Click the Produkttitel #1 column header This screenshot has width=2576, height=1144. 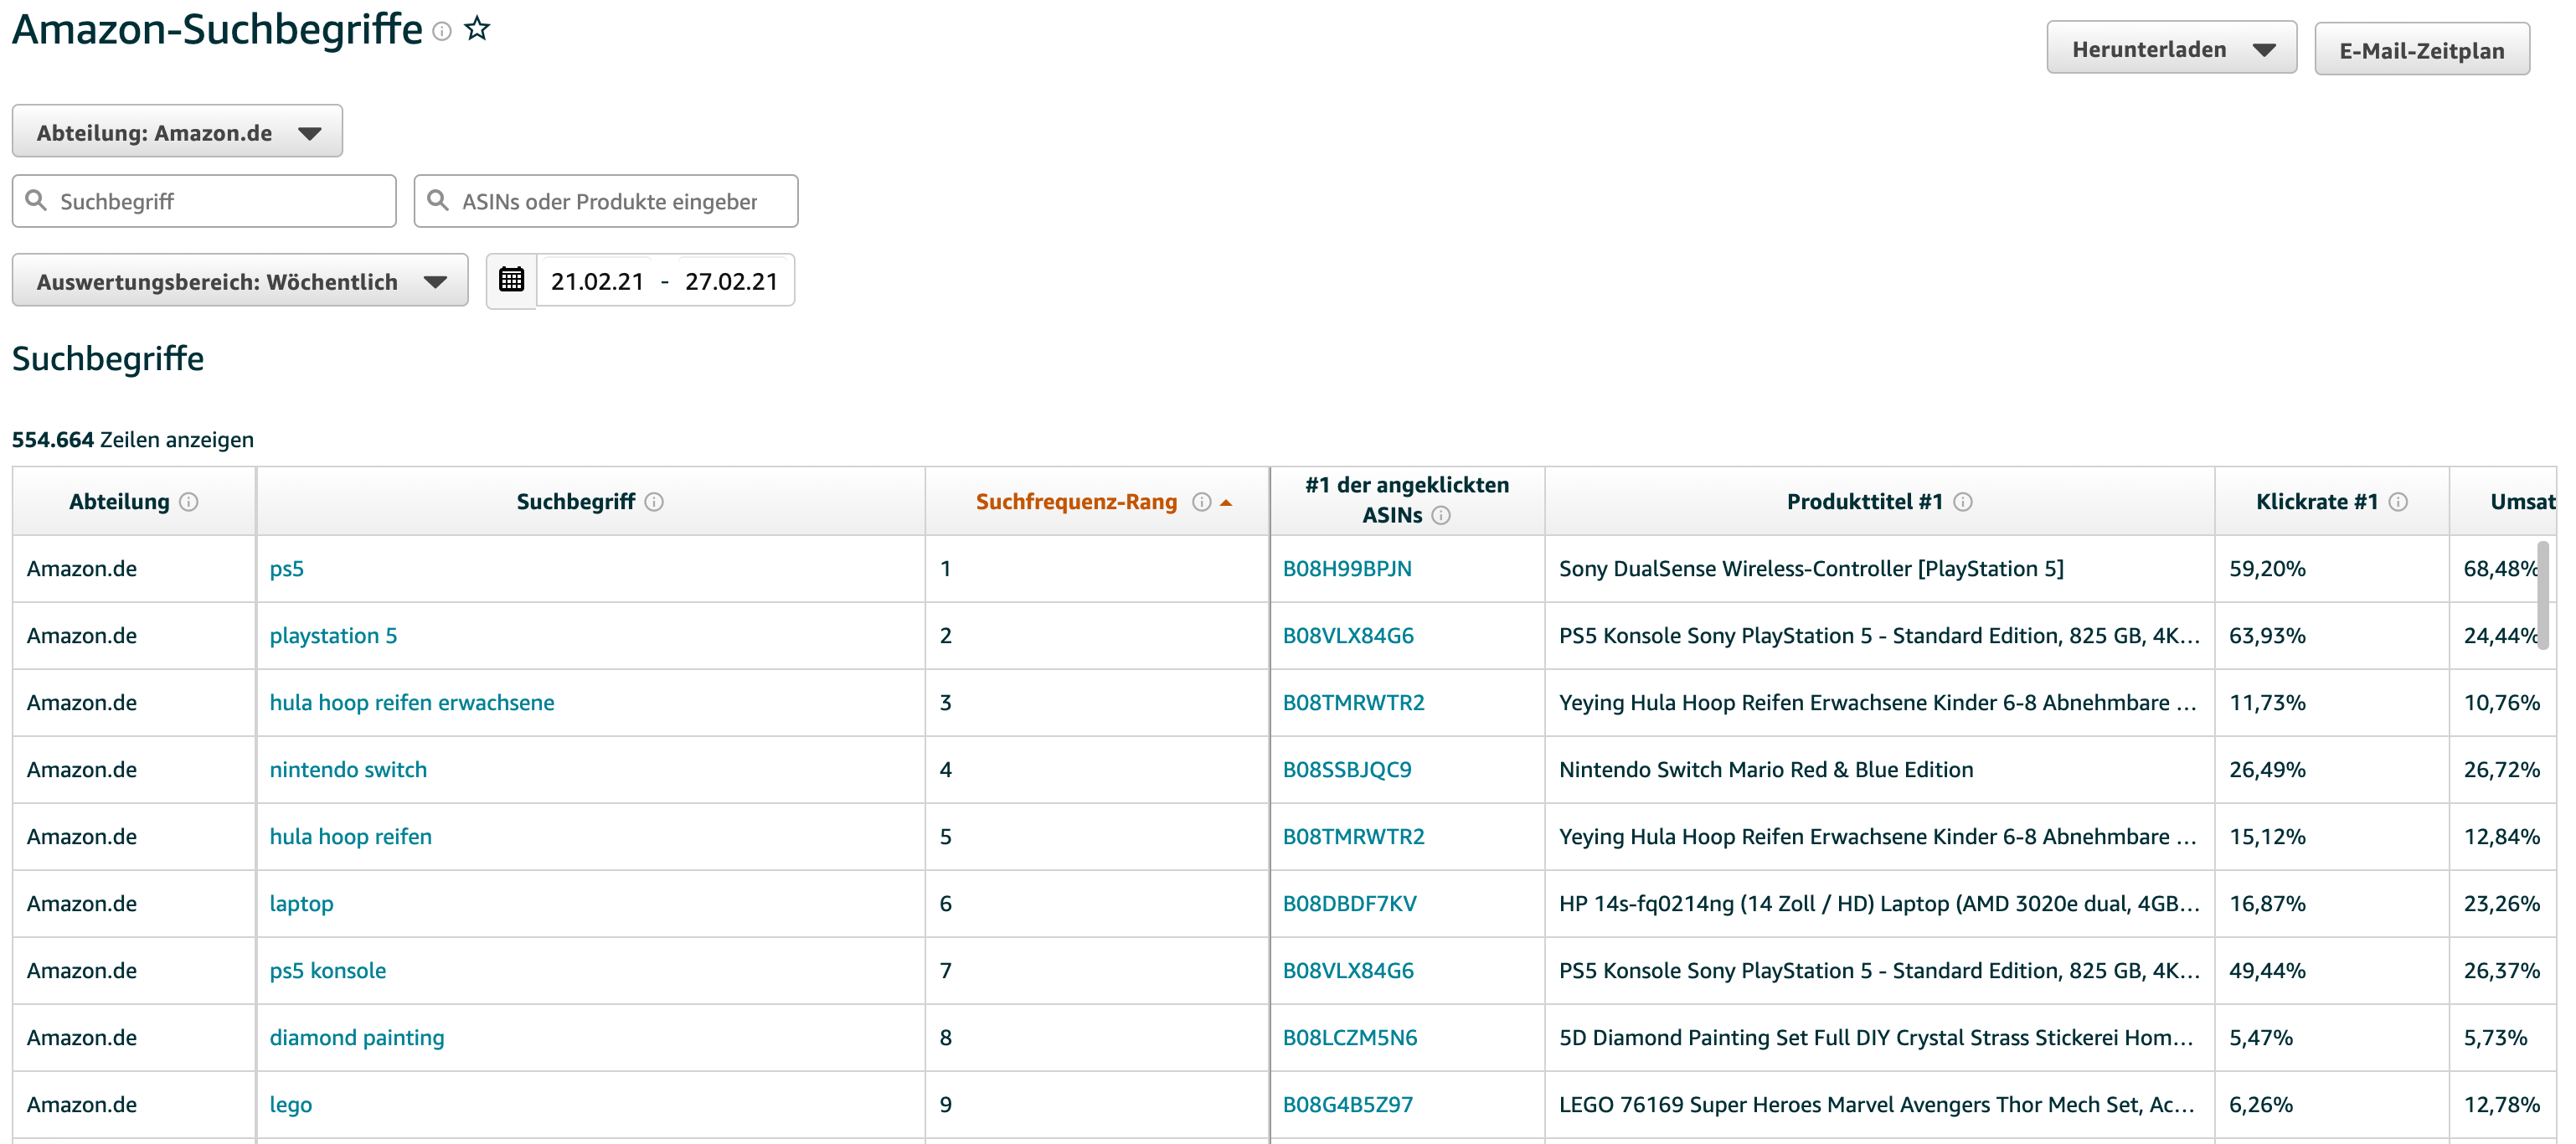[1879, 501]
